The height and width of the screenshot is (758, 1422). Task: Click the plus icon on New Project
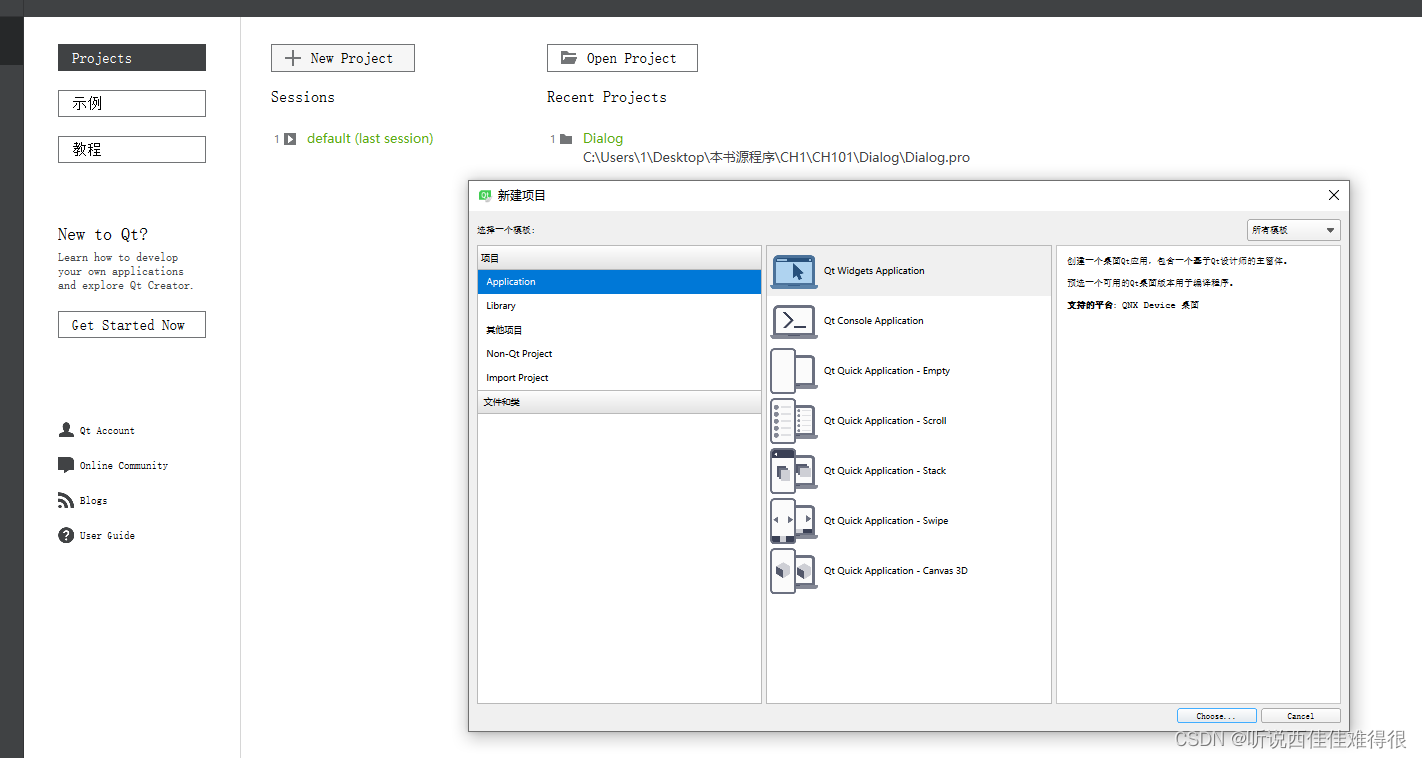(293, 58)
